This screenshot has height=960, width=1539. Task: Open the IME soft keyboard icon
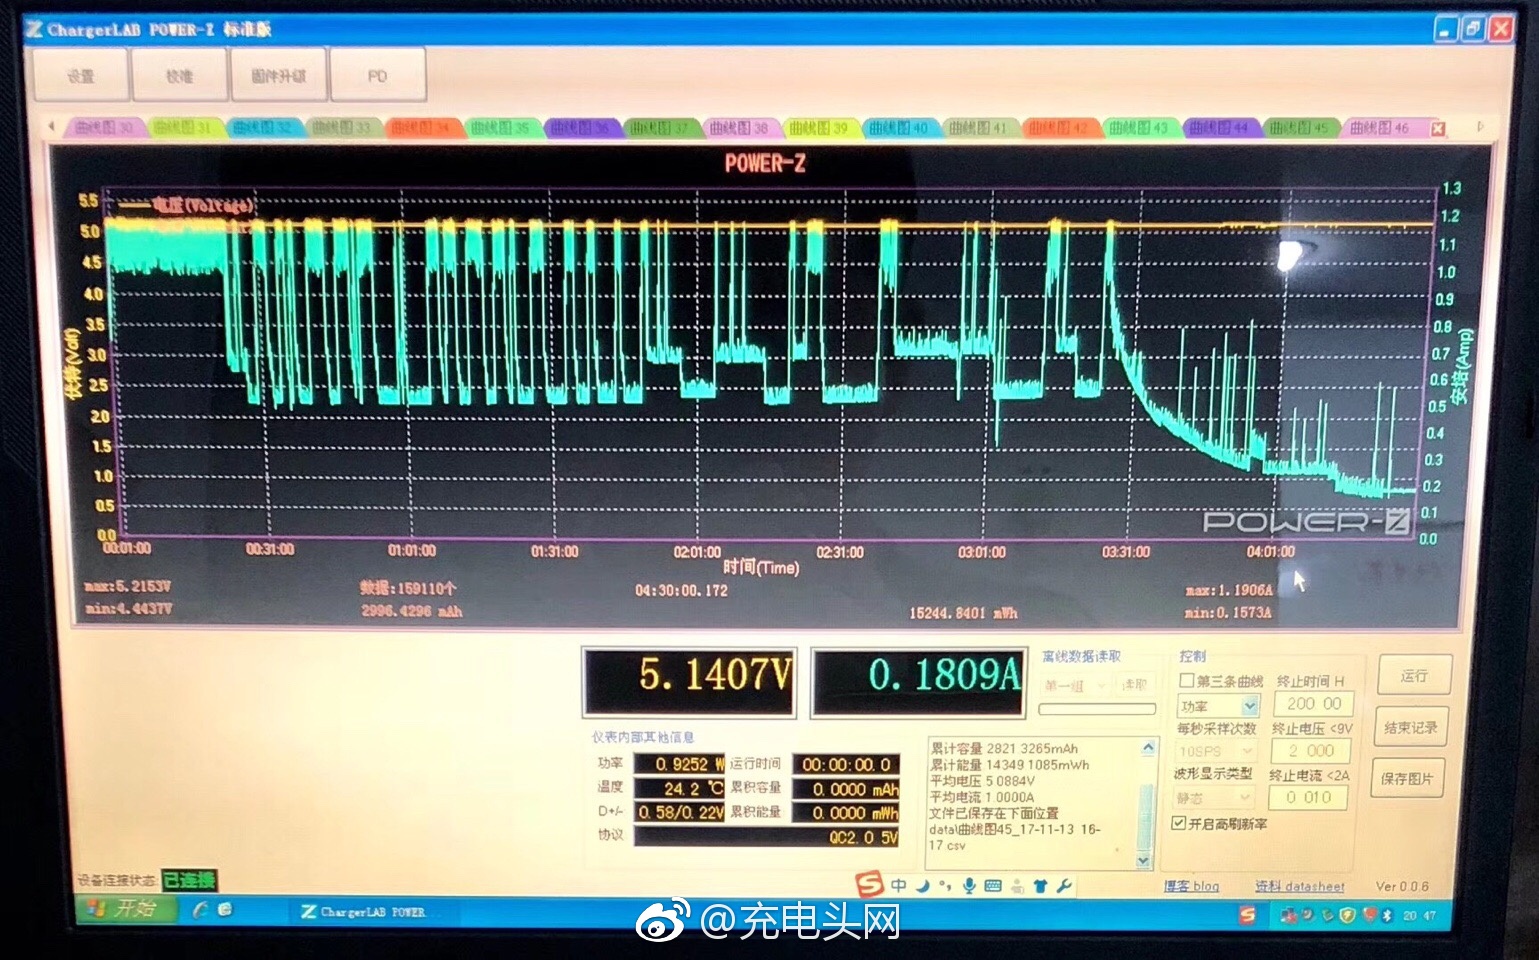click(x=993, y=886)
